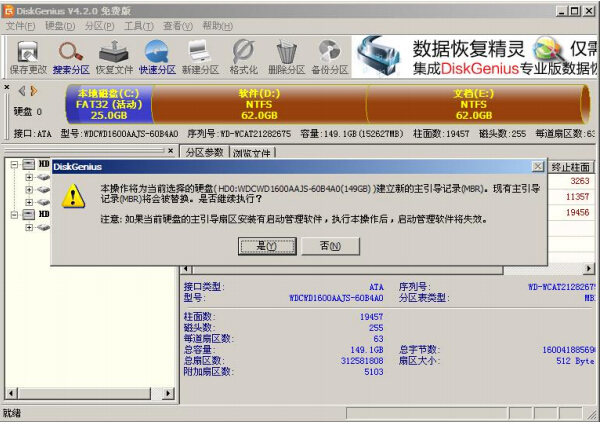The width and height of the screenshot is (602, 424).
Task: Open the 硬盘(D) menu
Action: (x=60, y=26)
